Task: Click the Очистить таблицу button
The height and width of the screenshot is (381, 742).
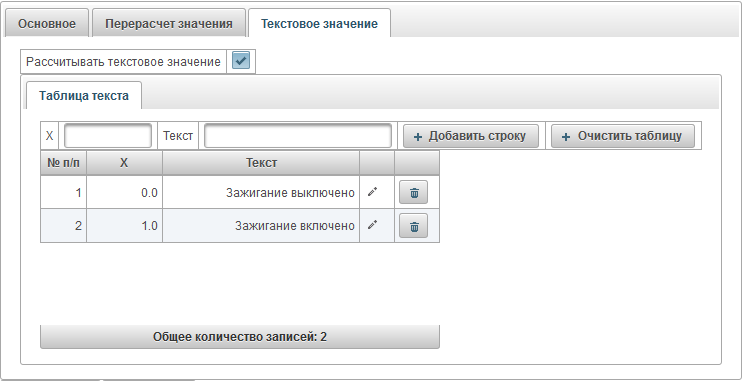Action: (x=623, y=136)
